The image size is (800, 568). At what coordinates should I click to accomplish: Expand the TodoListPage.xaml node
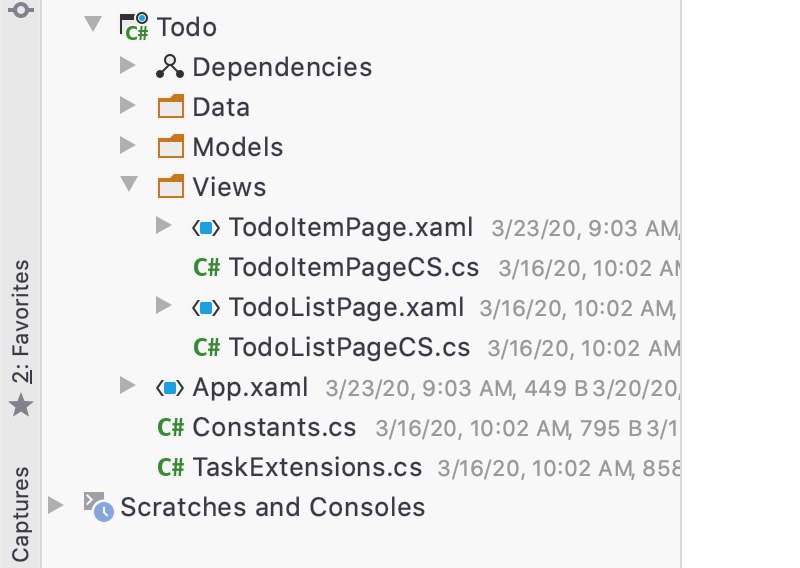click(x=163, y=305)
